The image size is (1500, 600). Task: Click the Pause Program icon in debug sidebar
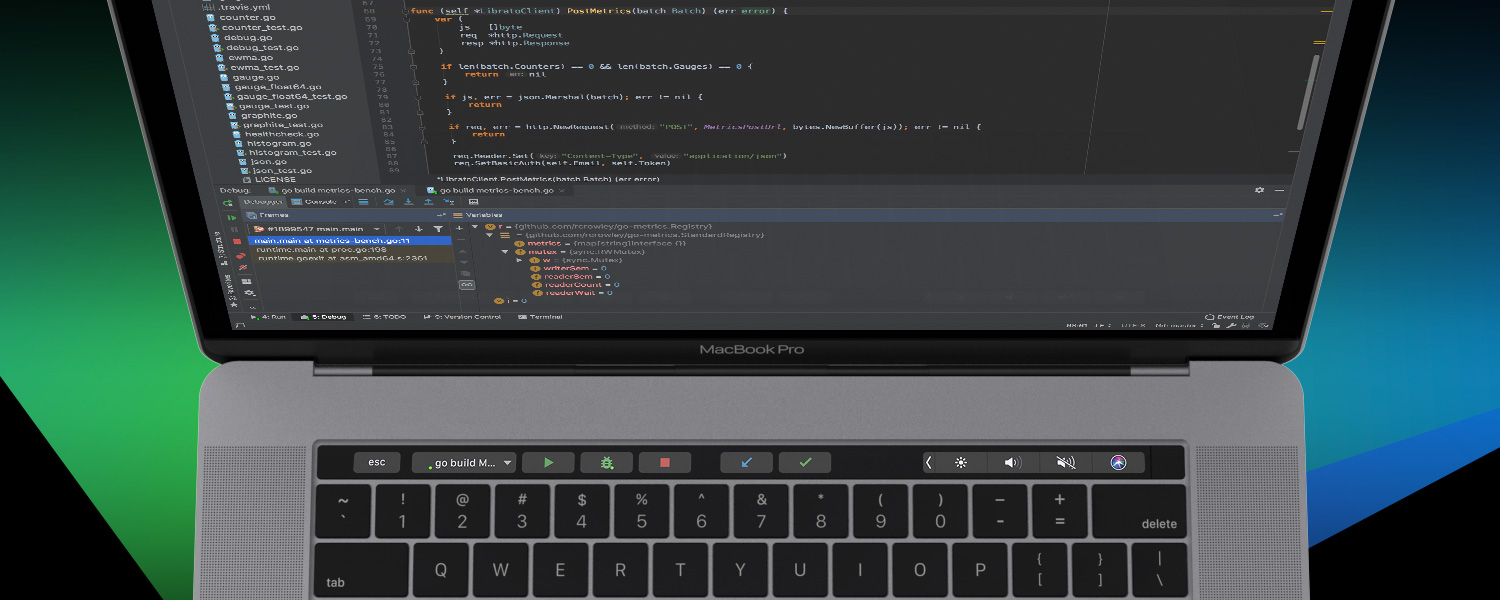(x=234, y=230)
